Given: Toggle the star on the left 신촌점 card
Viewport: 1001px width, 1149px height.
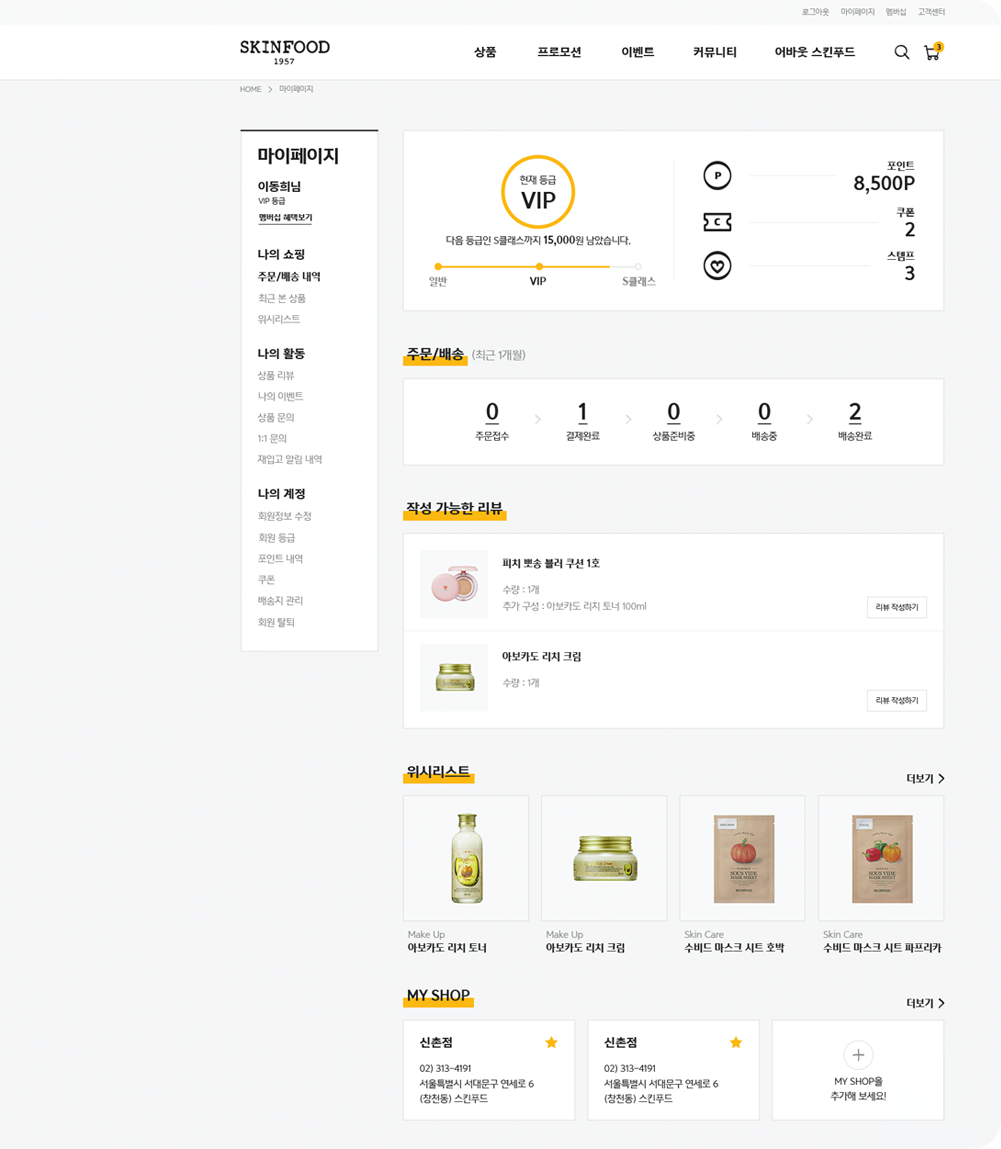Looking at the screenshot, I should pyautogui.click(x=552, y=1042).
